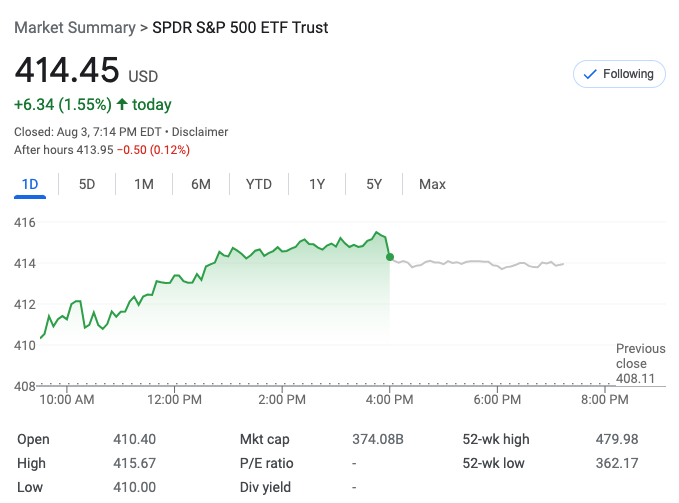Select the 1M time range tab
The width and height of the screenshot is (679, 503).
tap(144, 184)
